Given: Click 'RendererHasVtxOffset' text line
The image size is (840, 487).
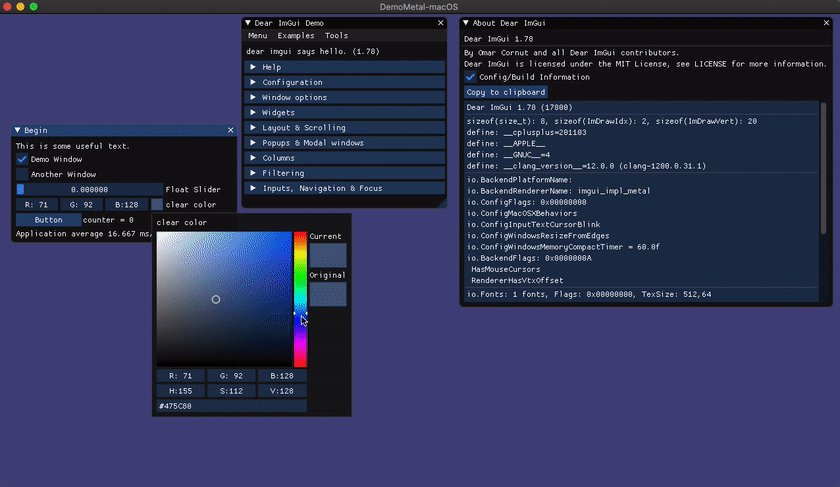Looking at the screenshot, I should coord(517,280).
